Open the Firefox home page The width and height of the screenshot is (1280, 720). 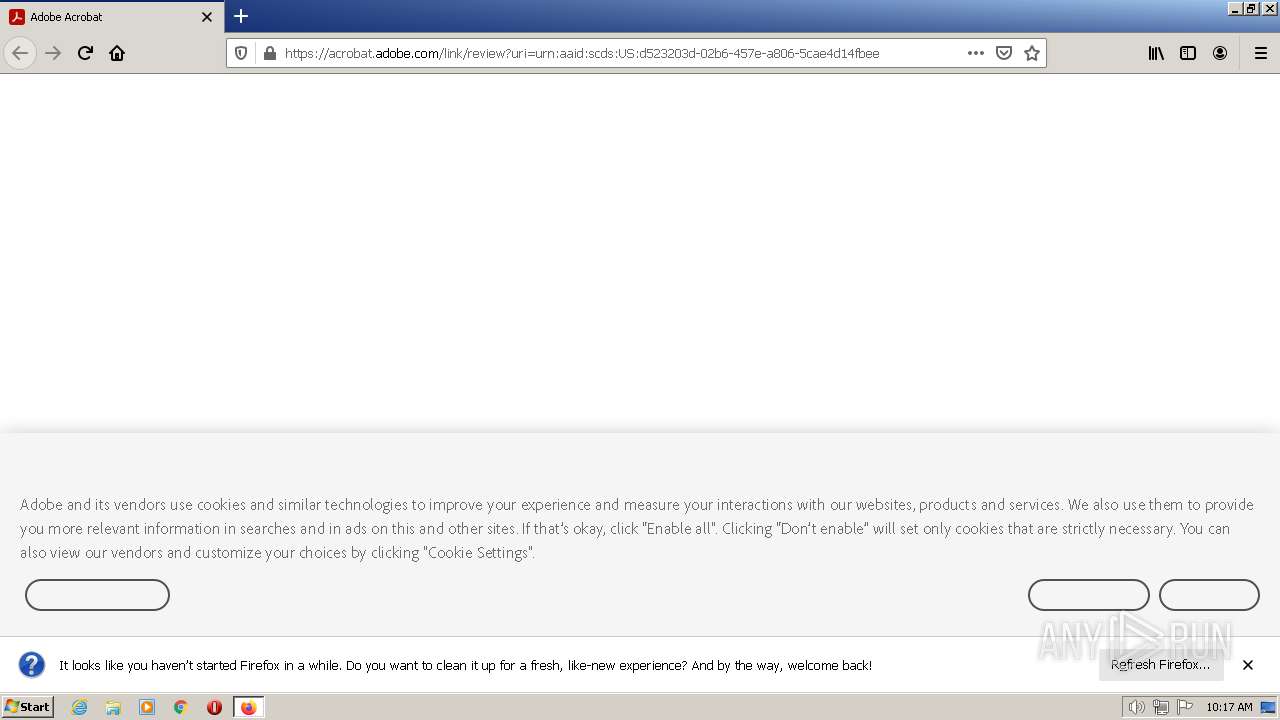tap(117, 53)
